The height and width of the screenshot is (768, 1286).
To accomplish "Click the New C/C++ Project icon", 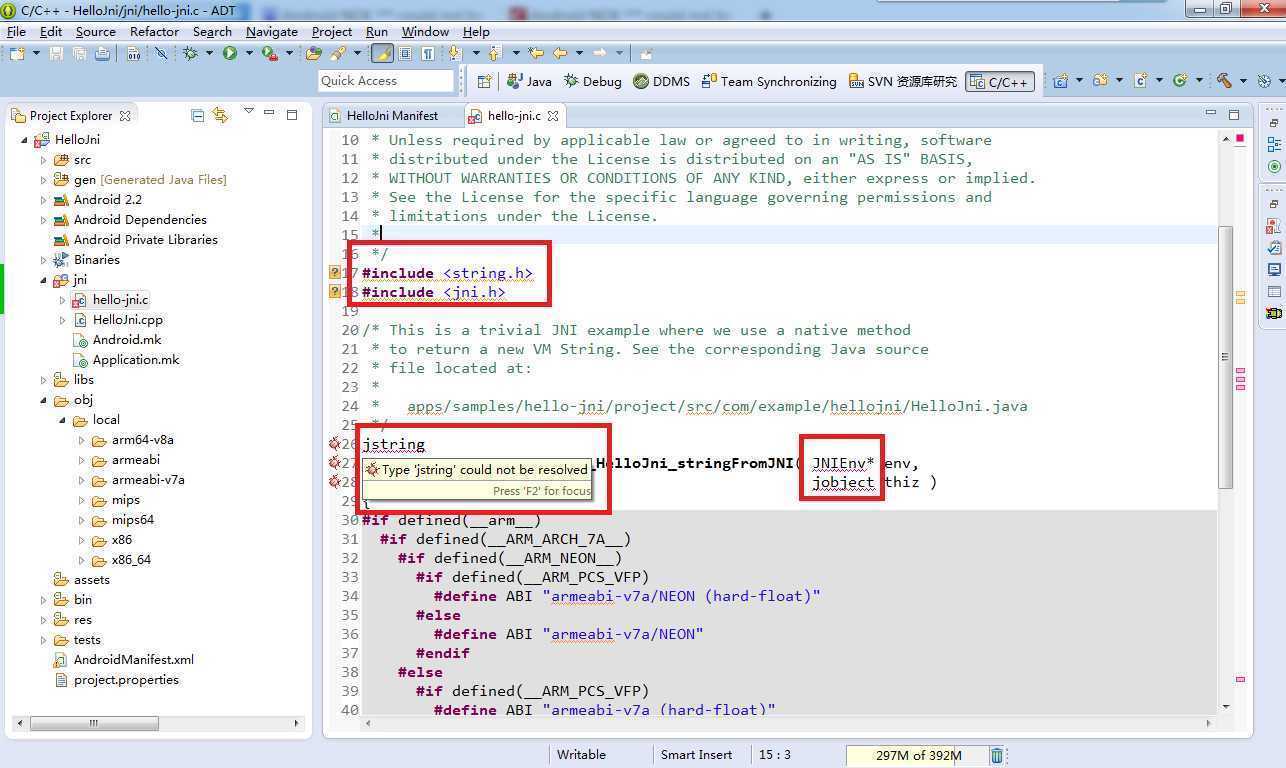I will 1060,81.
